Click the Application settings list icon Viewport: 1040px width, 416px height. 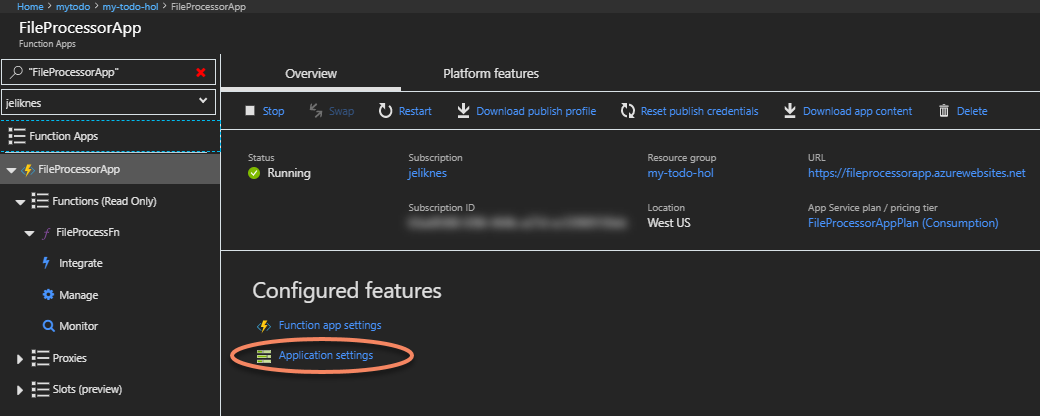coord(264,356)
